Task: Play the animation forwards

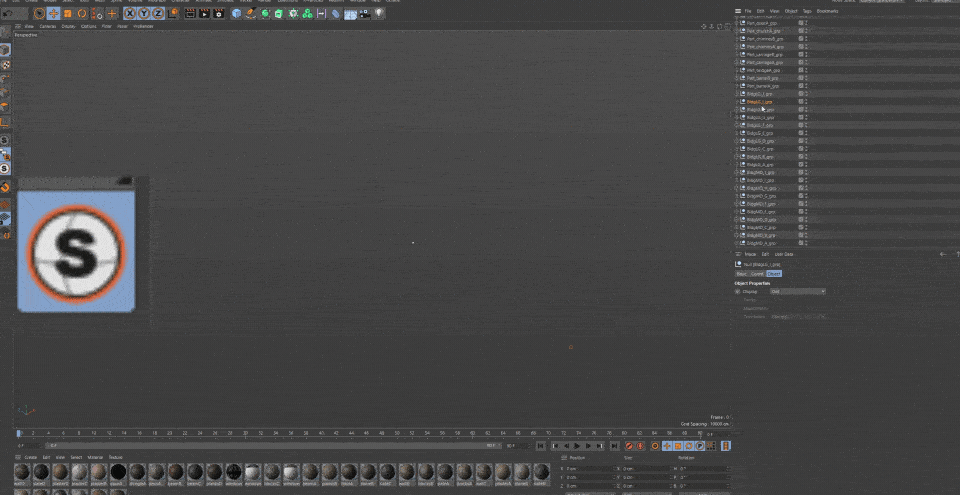Action: tap(577, 446)
